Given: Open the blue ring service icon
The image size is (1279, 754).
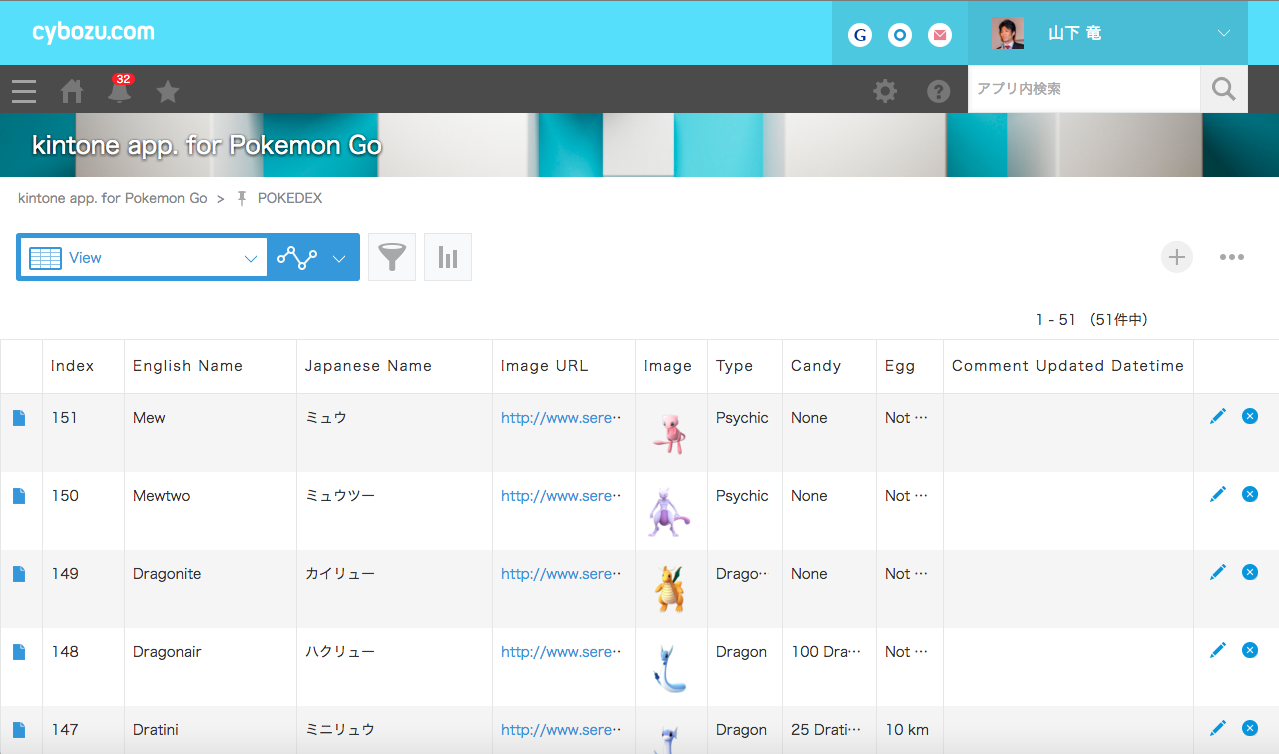Looking at the screenshot, I should pos(900,35).
